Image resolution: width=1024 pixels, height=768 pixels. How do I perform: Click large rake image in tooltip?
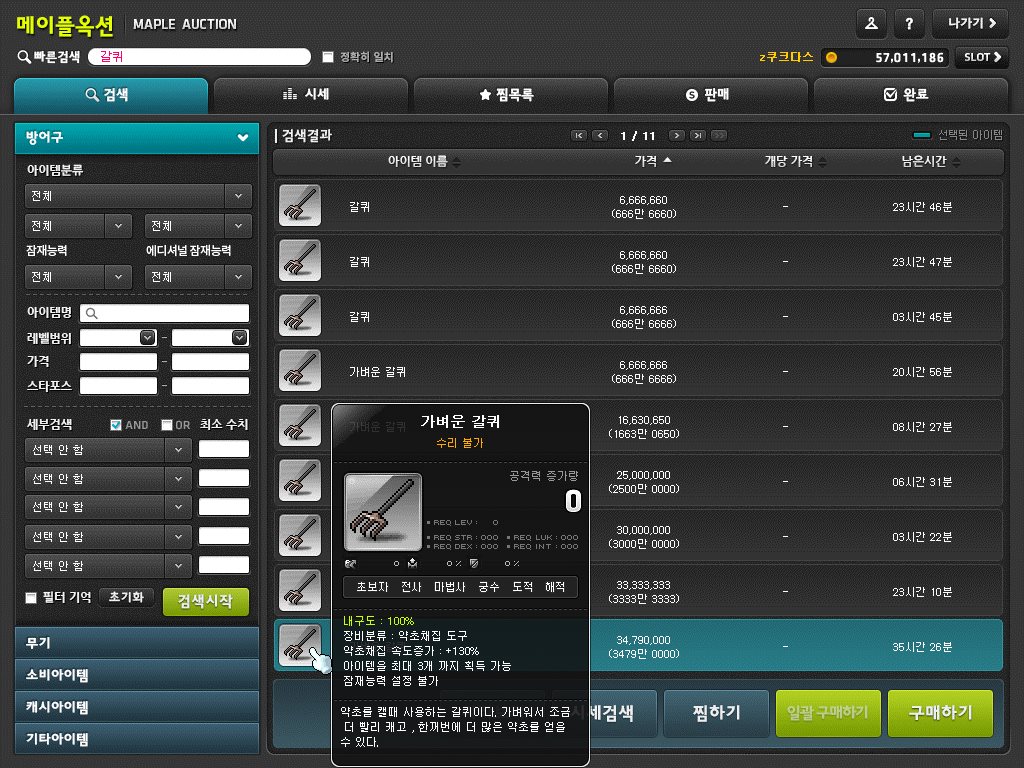(383, 513)
